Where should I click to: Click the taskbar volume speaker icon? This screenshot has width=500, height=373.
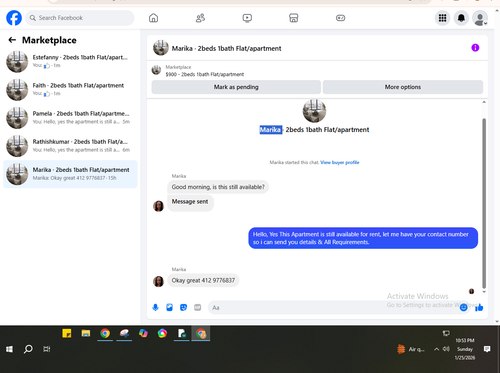446,349
